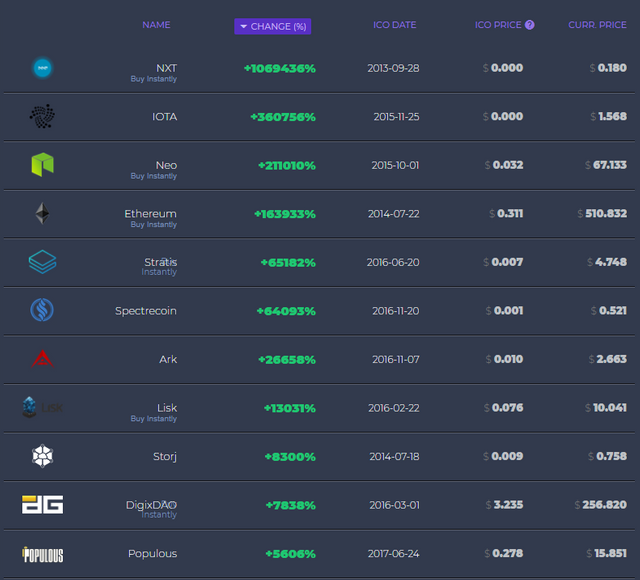640x580 pixels.
Task: Select the +1069436% change value
Action: [280, 68]
